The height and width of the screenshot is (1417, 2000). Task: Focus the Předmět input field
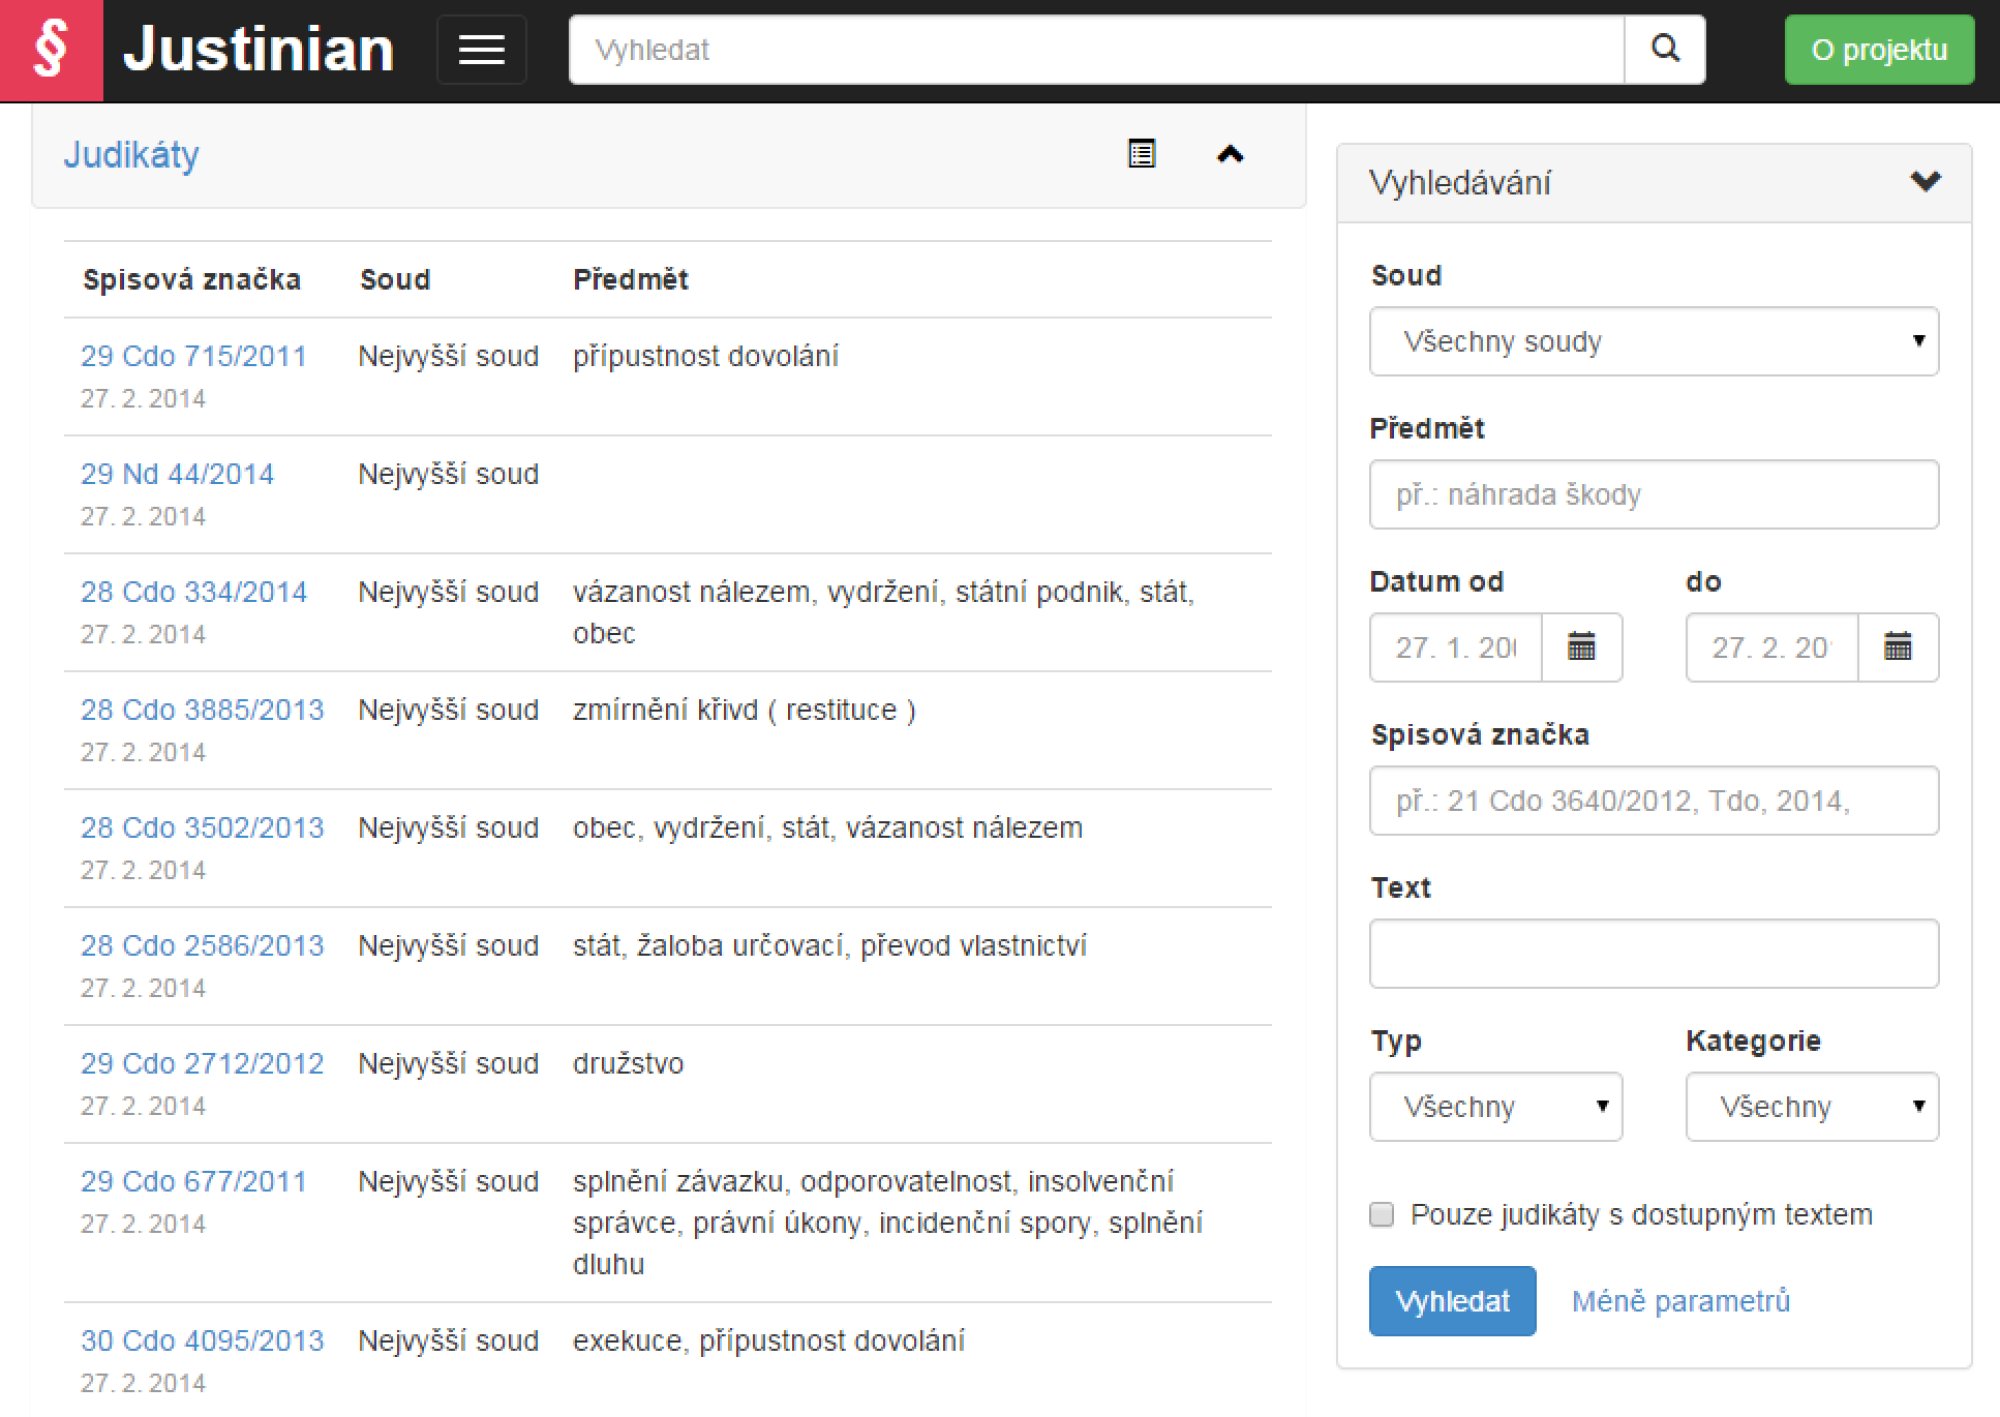click(x=1653, y=495)
